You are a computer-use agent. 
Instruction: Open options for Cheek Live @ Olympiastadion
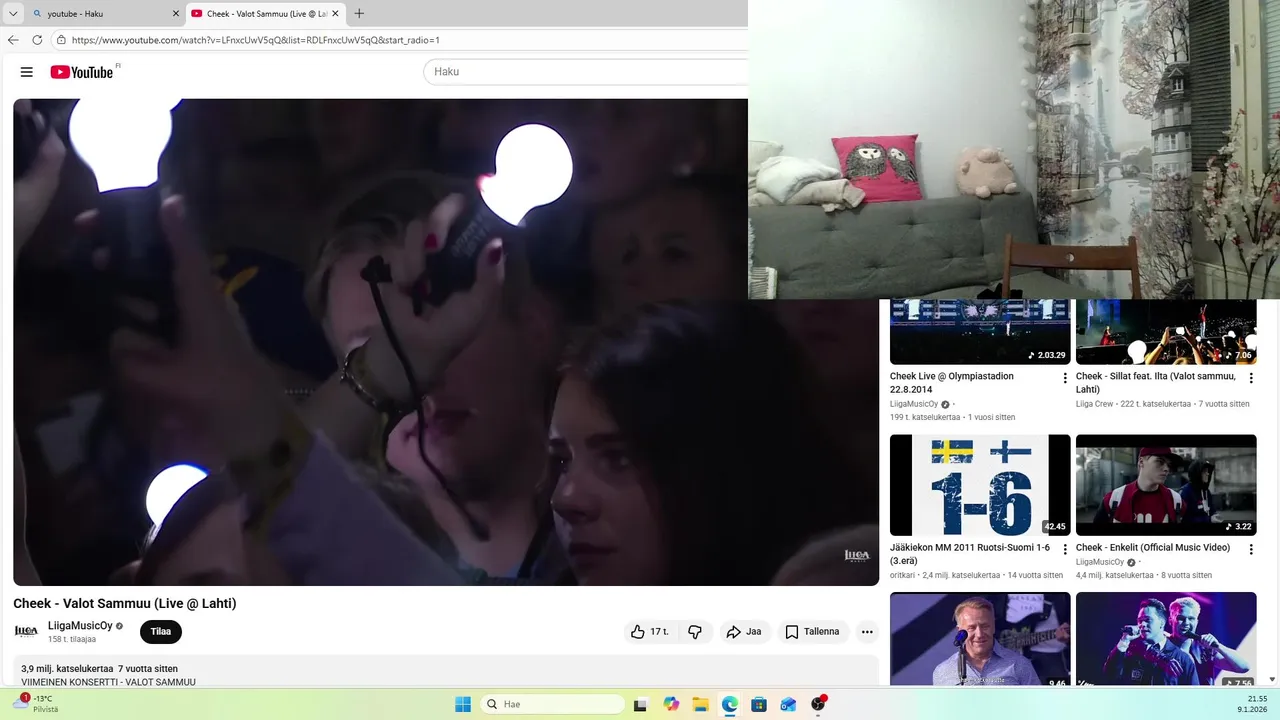pyautogui.click(x=1065, y=378)
